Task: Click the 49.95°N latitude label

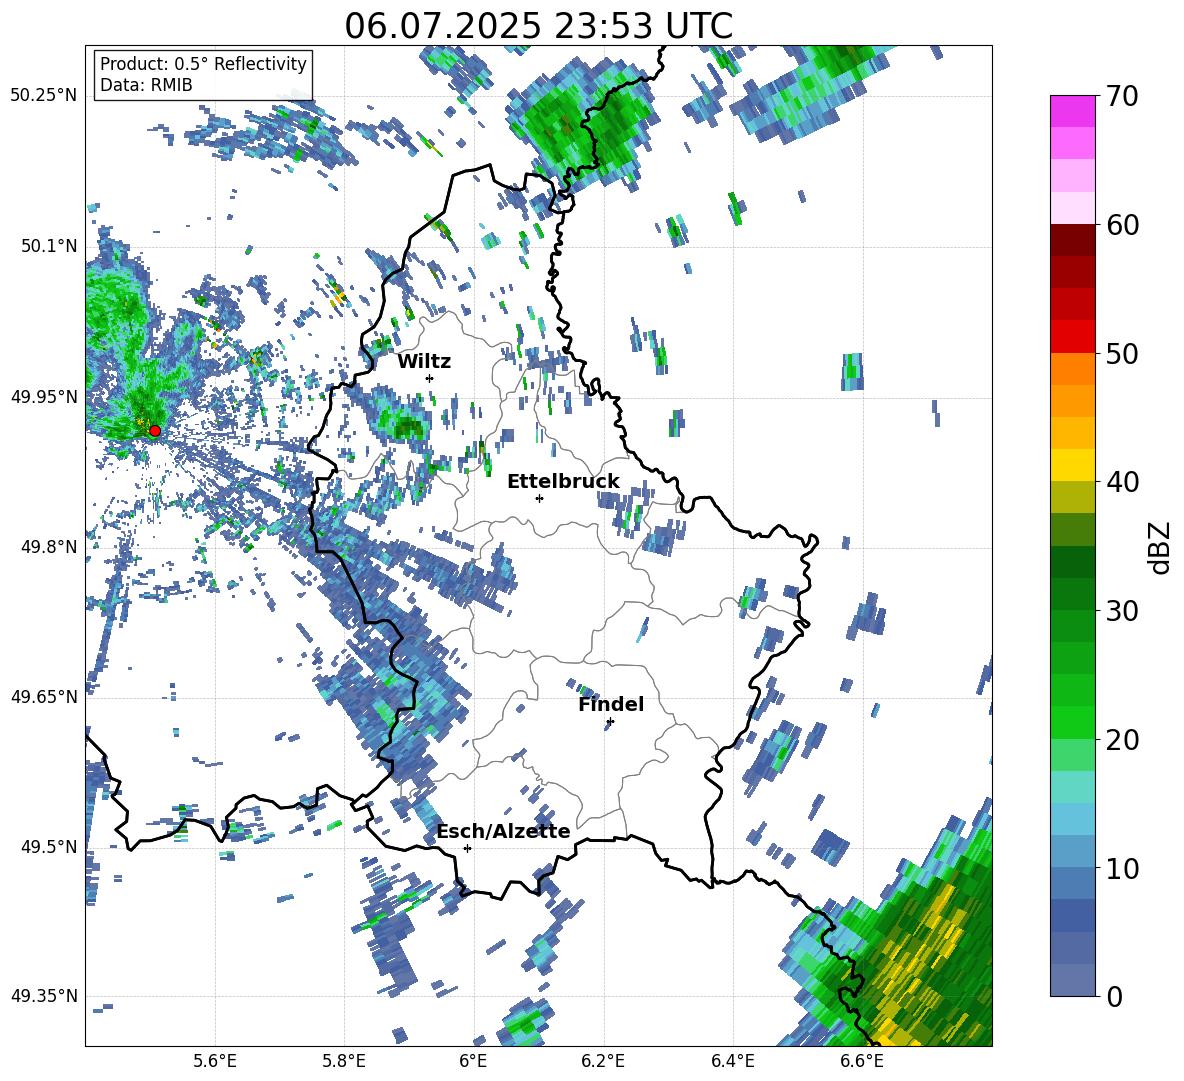Action: pyautogui.click(x=44, y=397)
